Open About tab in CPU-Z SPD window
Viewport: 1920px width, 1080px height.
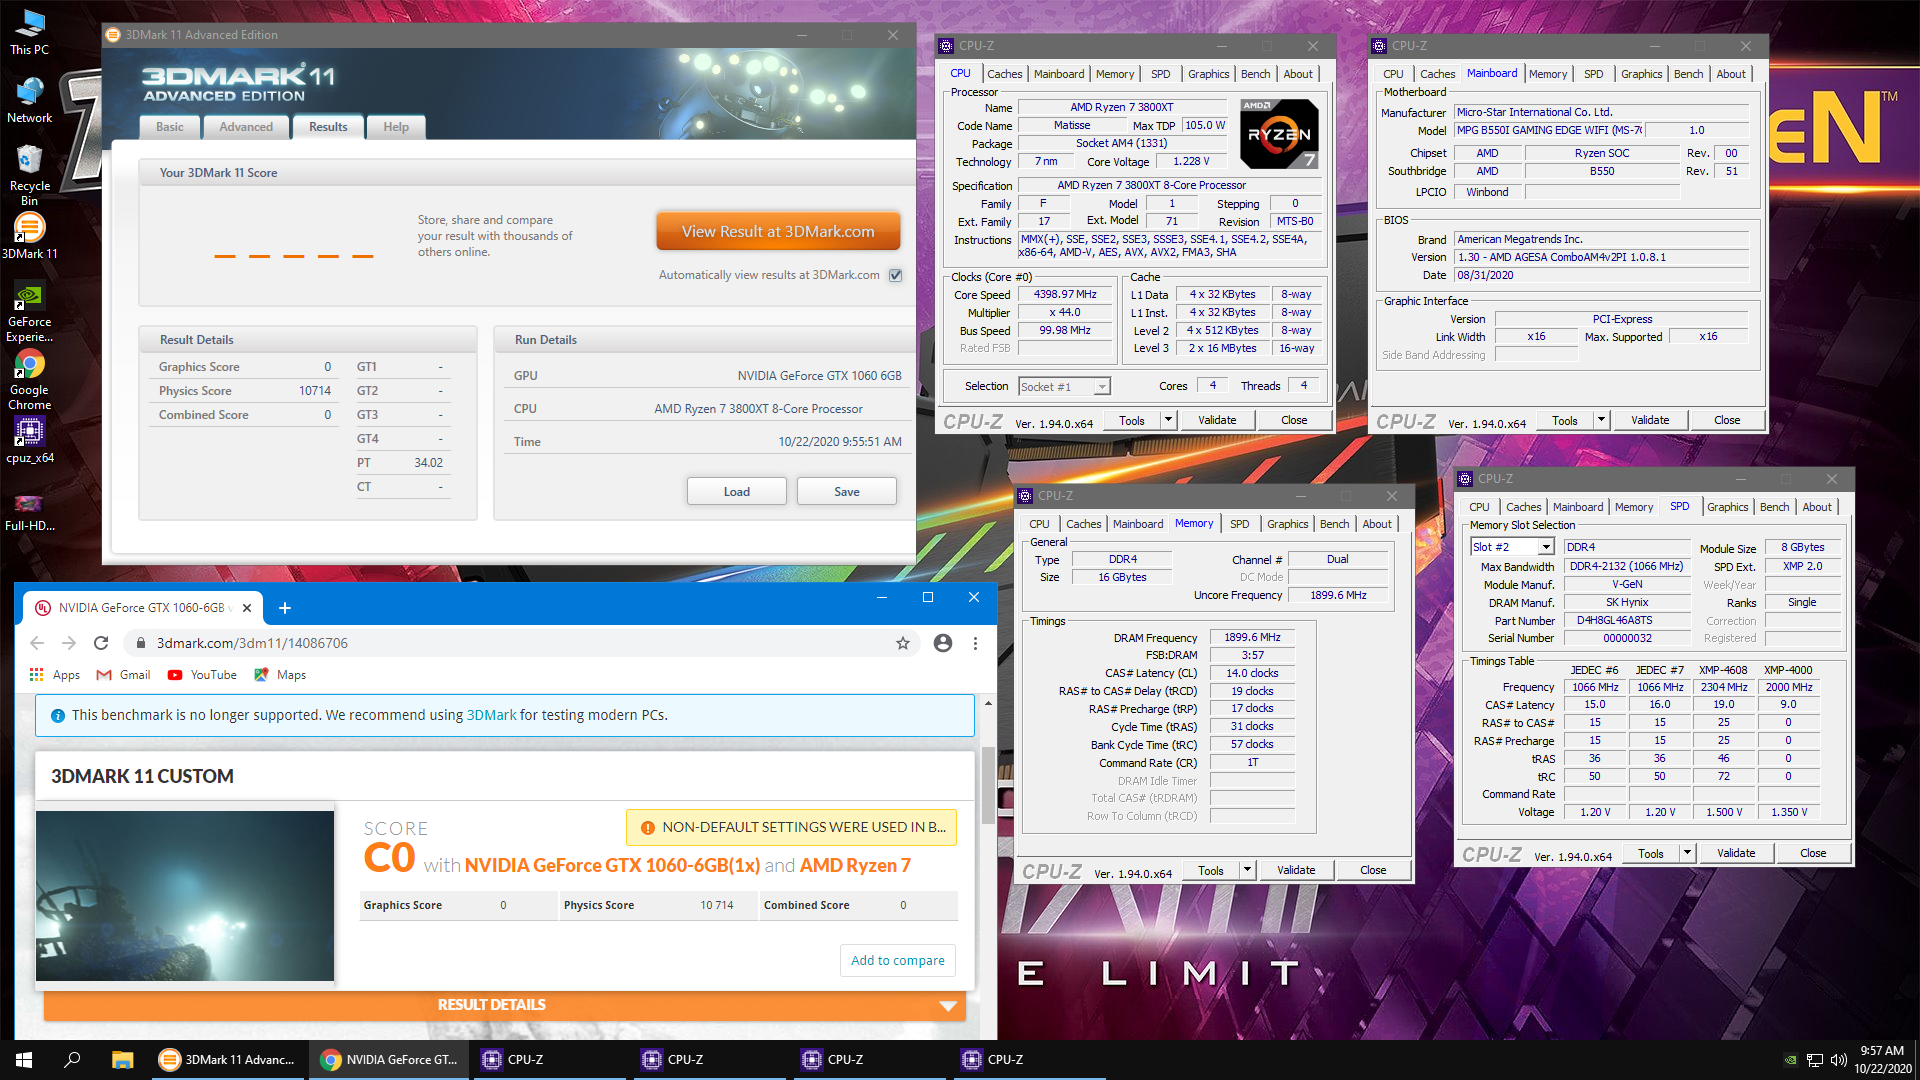tap(1816, 507)
